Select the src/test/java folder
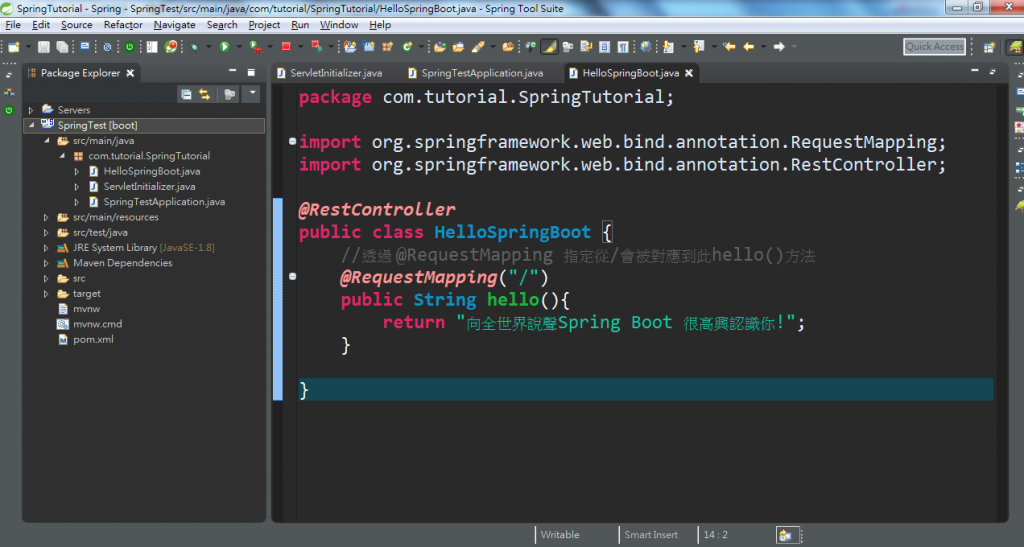The width and height of the screenshot is (1024, 547). [x=100, y=232]
